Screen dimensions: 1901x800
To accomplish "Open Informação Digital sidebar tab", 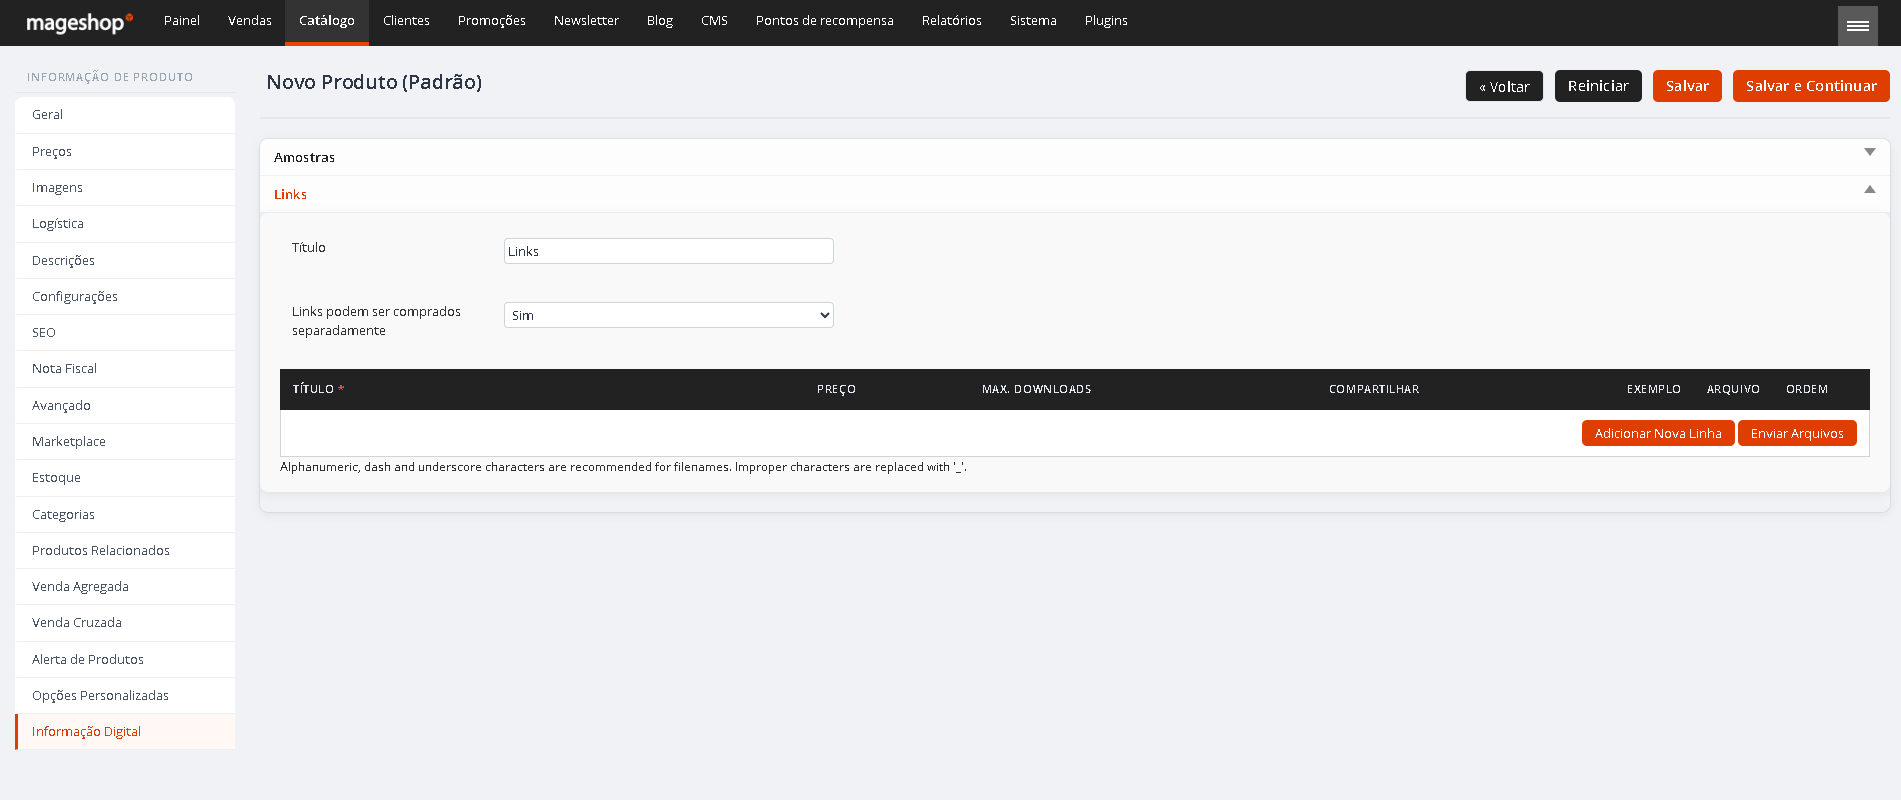I will click(125, 732).
